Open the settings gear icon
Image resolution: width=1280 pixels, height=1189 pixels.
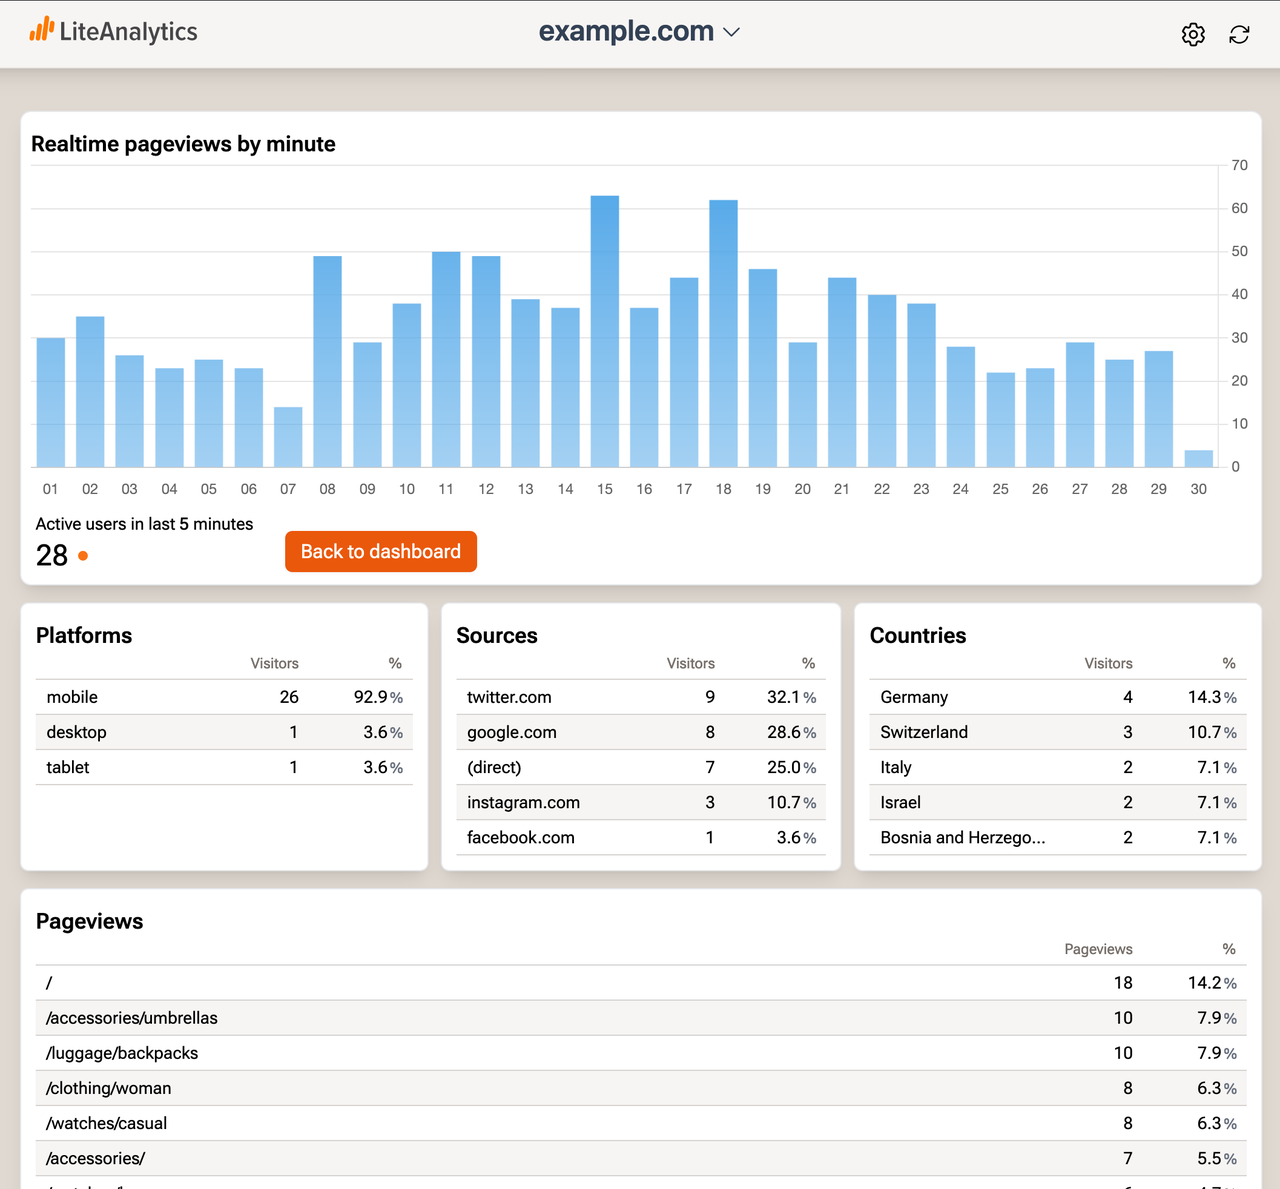coord(1193,34)
